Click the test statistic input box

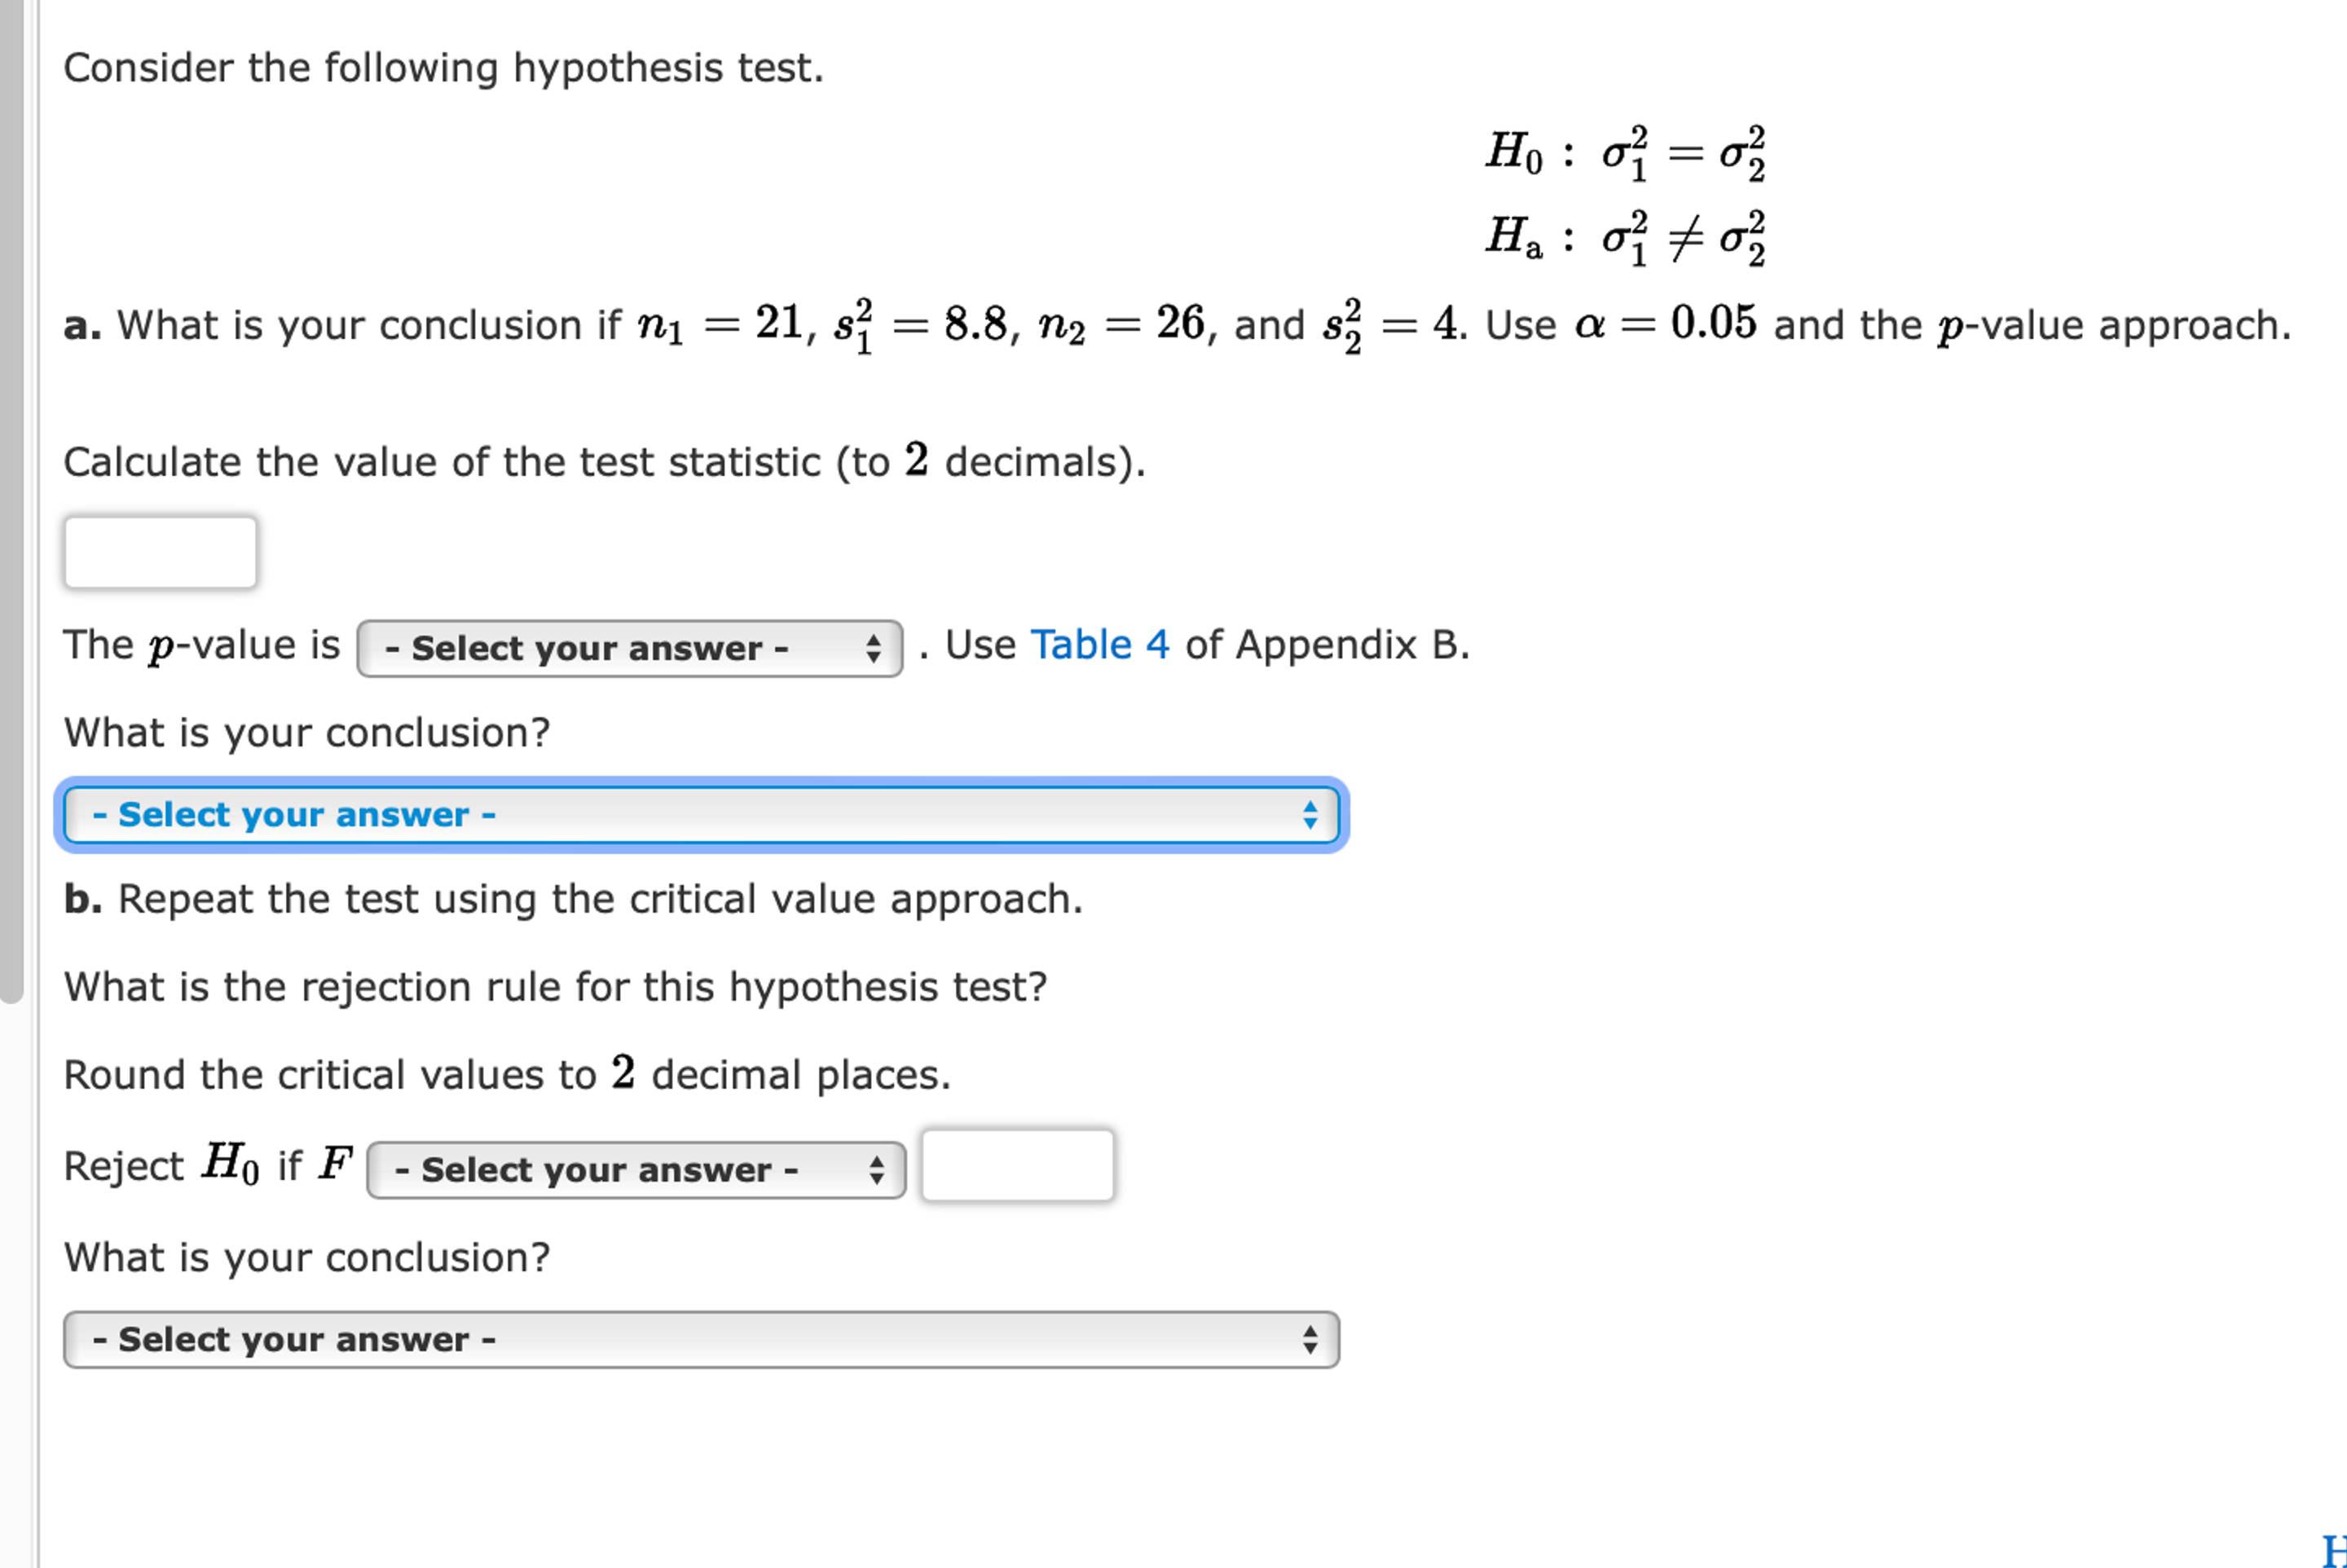160,550
